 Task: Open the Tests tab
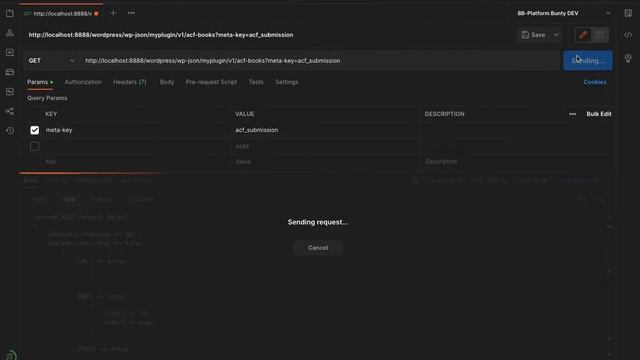coord(256,82)
